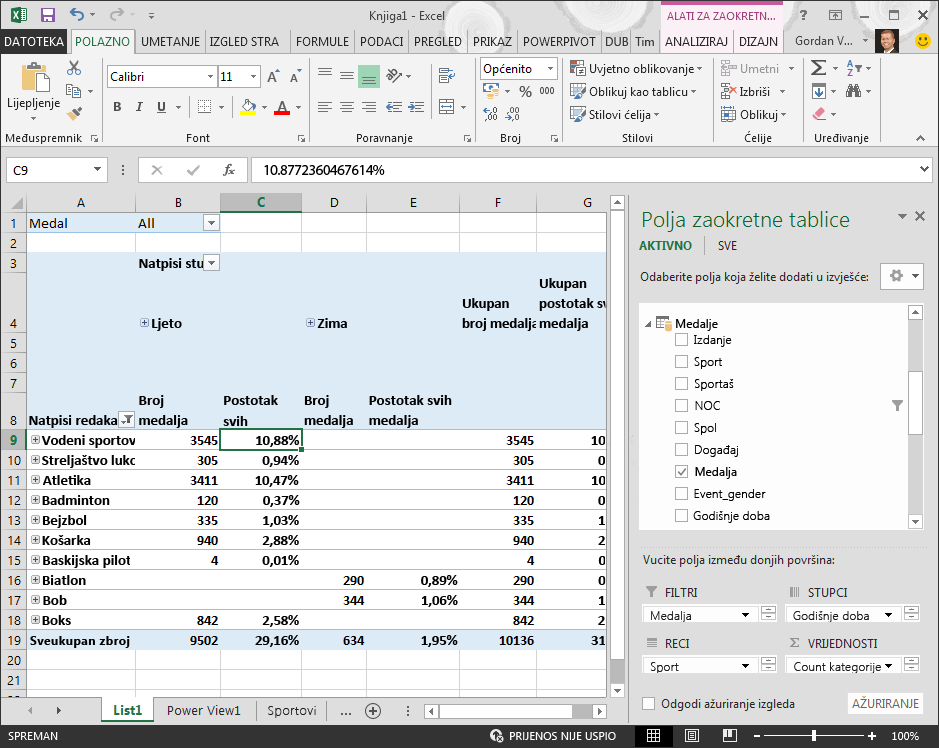This screenshot has height=748, width=939.
Task: Click the Sort and Filter icon
Action: coord(854,68)
